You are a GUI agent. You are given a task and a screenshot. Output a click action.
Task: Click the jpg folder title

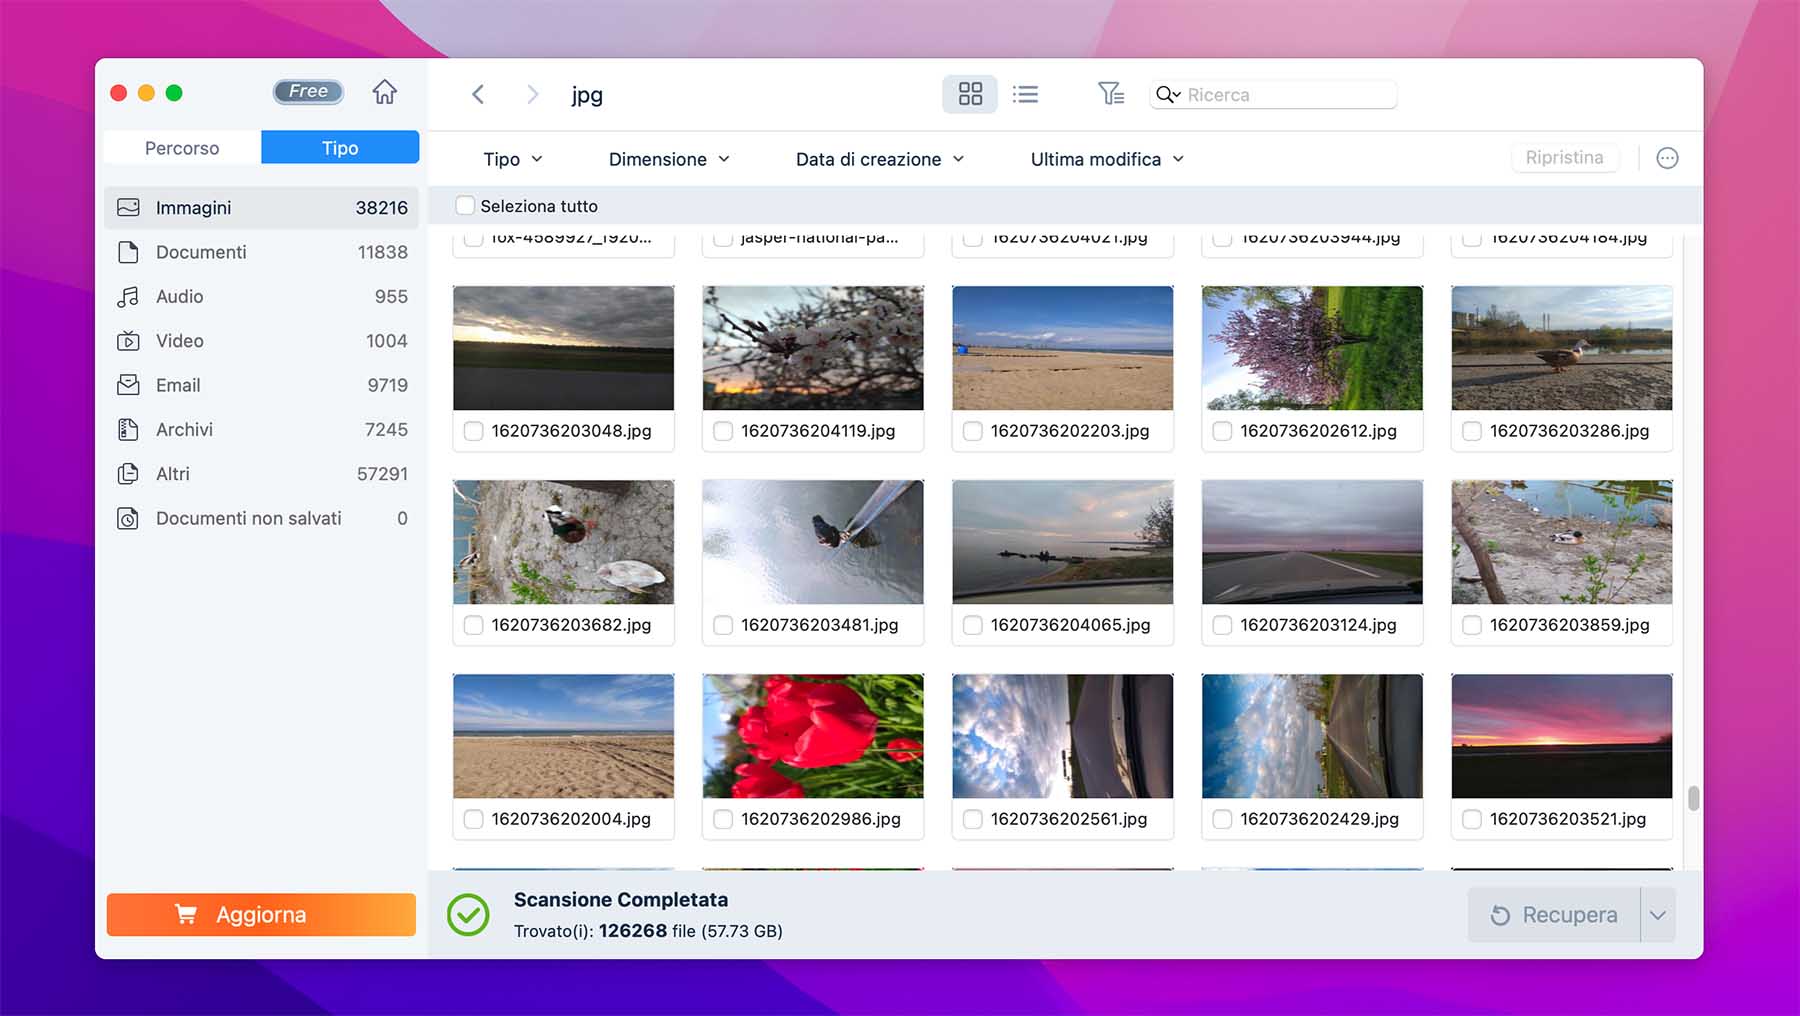tap(587, 96)
